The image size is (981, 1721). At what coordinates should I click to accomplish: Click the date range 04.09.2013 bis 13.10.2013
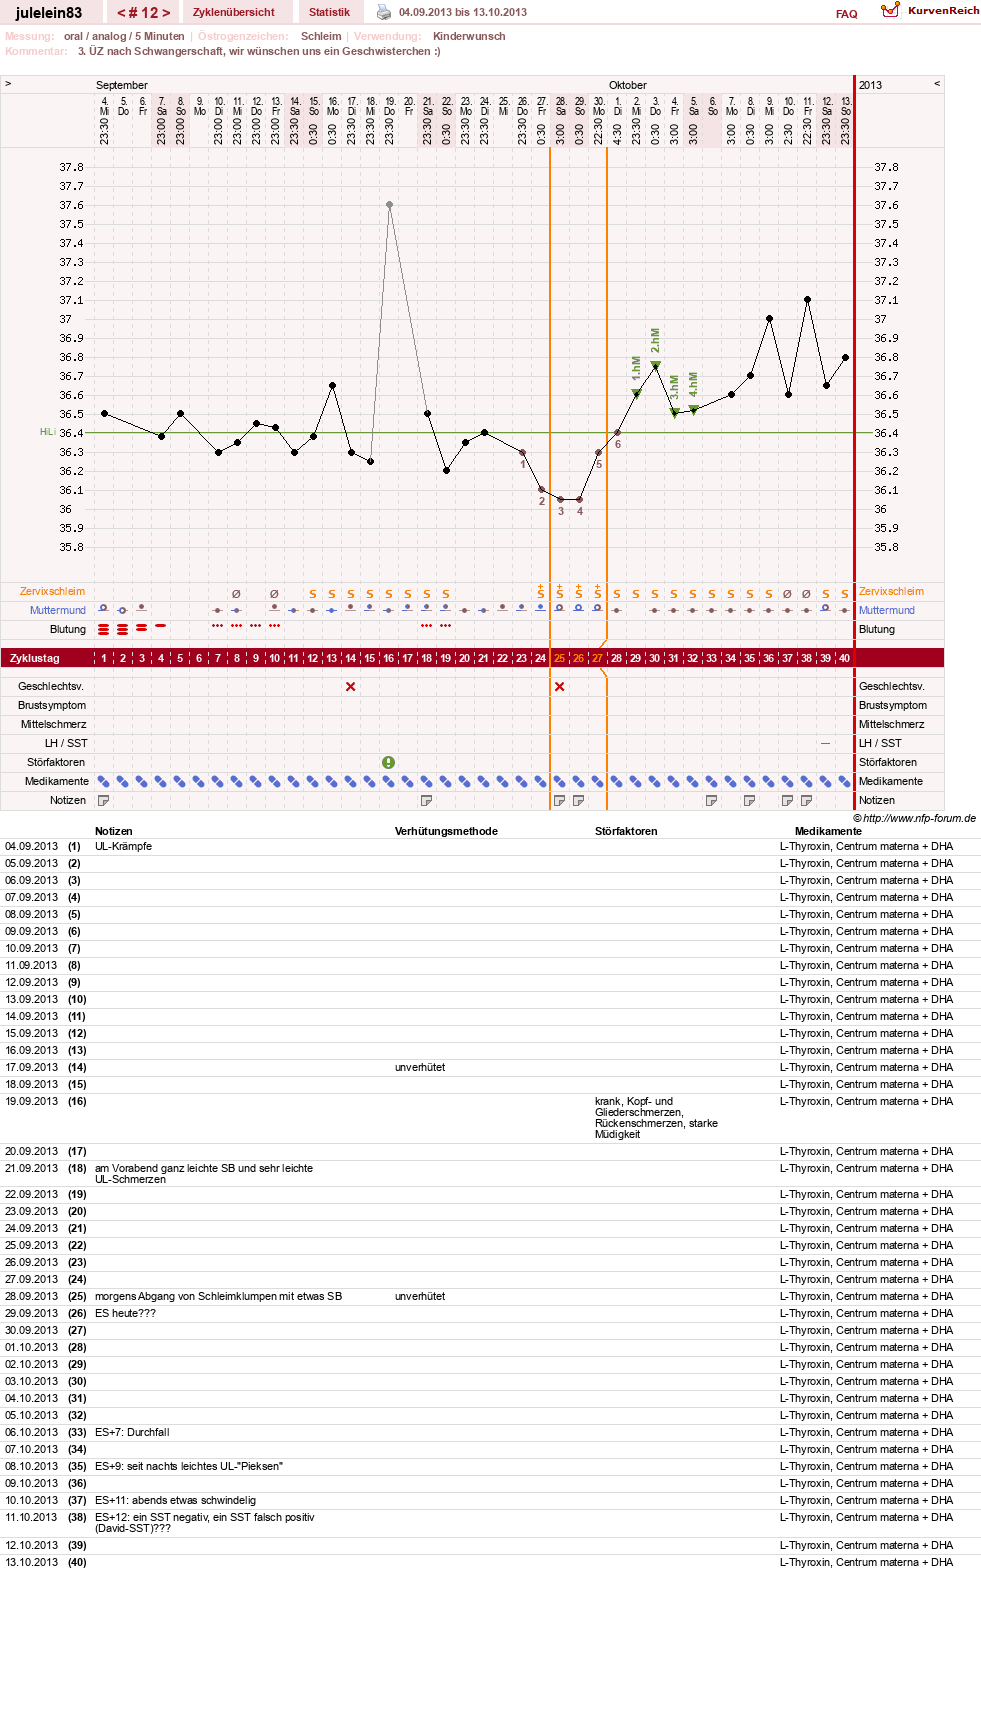(x=463, y=12)
